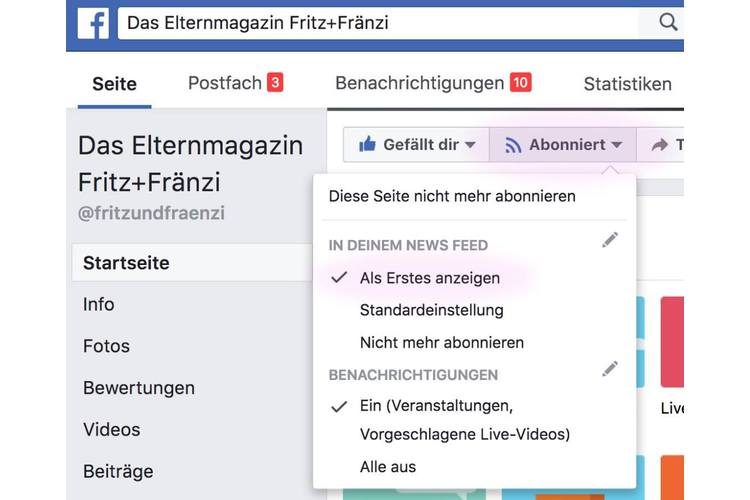The height and width of the screenshot is (500, 750).
Task: Select Als Erstes anzeigen option
Action: [430, 278]
